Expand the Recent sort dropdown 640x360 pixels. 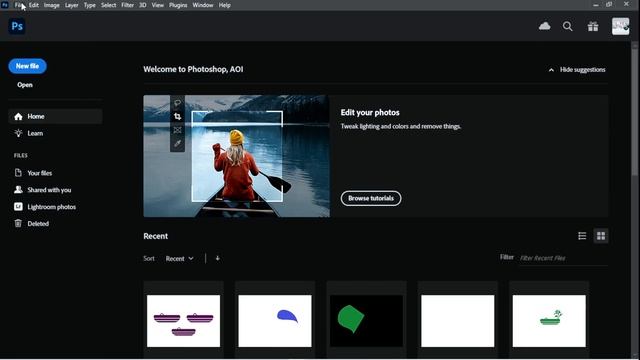180,259
